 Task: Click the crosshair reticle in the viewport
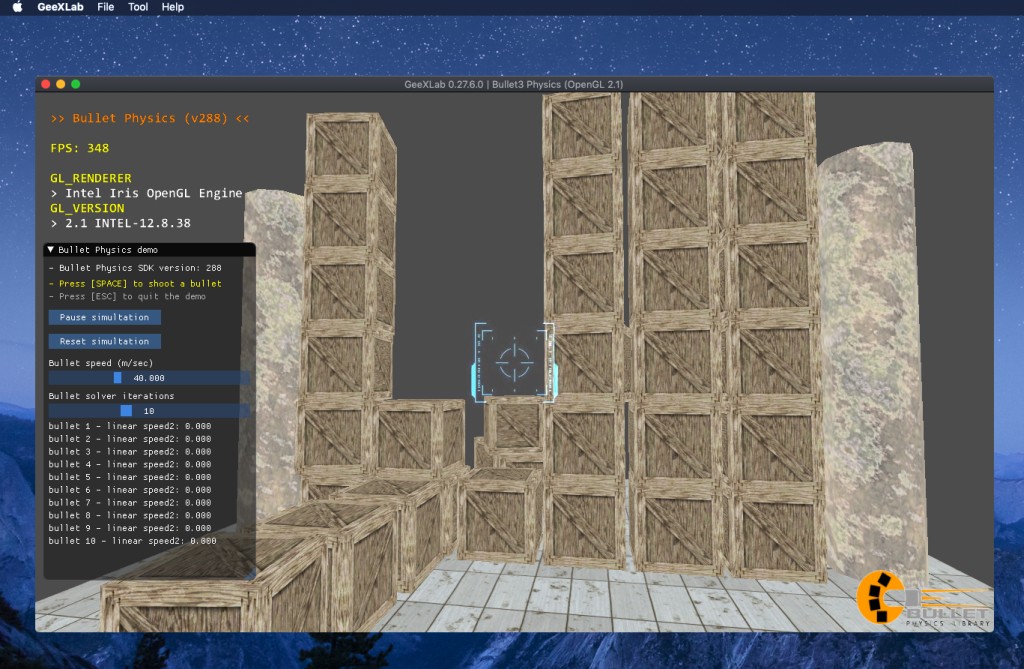click(514, 361)
